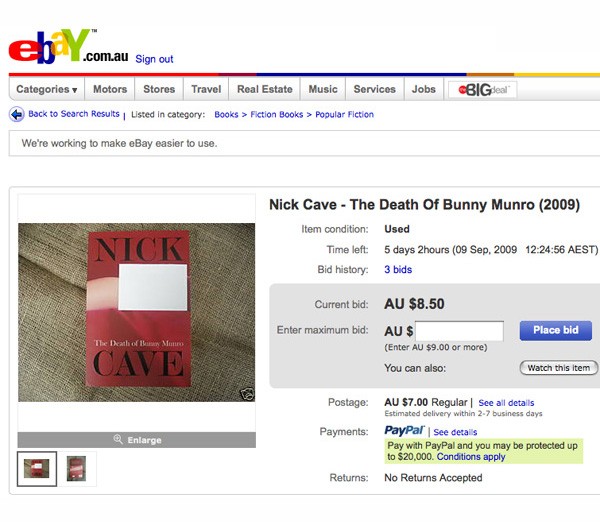
Task: Click the magnifier Enlarge icon
Action: pyautogui.click(x=118, y=440)
